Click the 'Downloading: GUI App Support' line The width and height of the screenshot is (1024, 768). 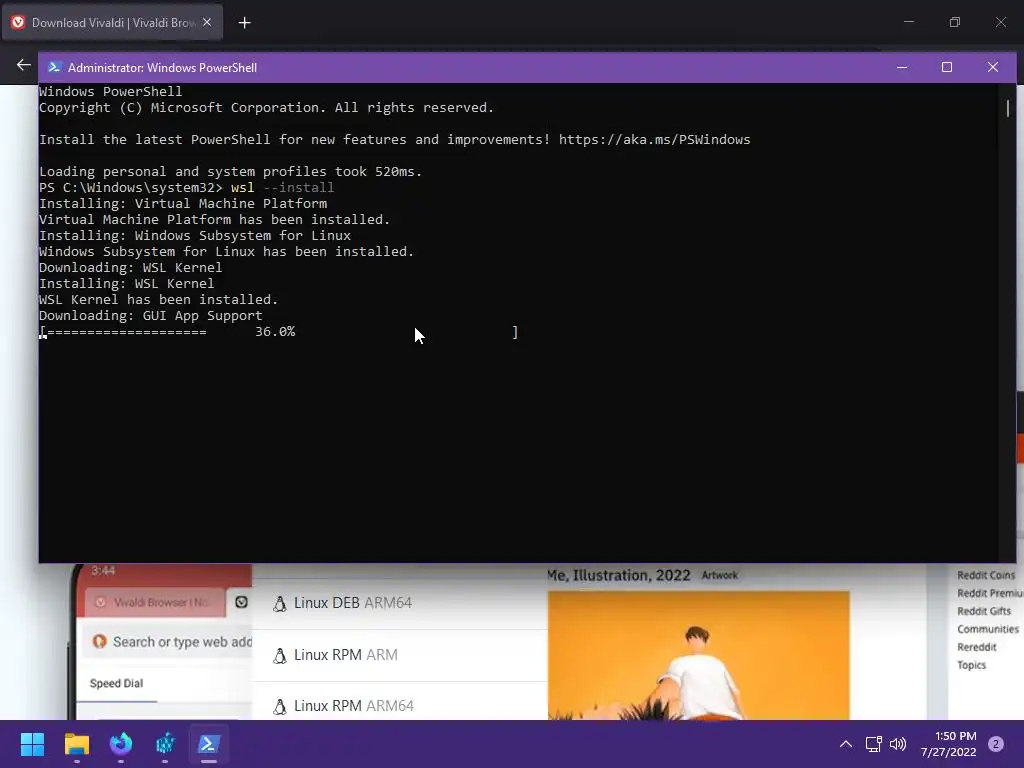click(x=151, y=316)
